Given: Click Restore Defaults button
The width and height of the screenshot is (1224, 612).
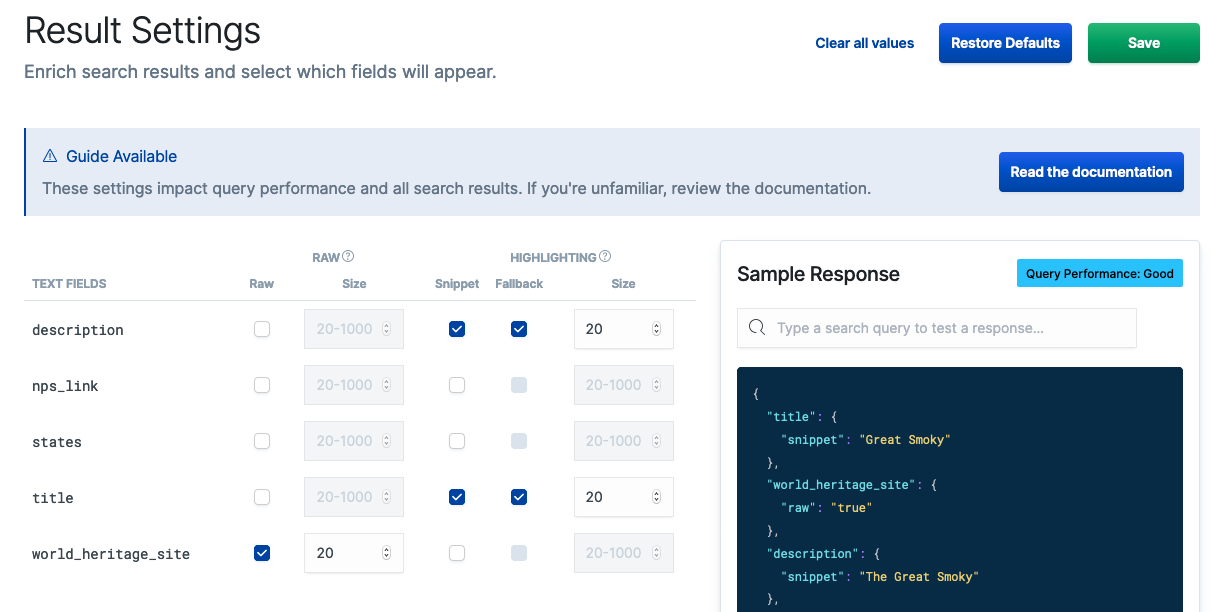Looking at the screenshot, I should click(x=1005, y=43).
